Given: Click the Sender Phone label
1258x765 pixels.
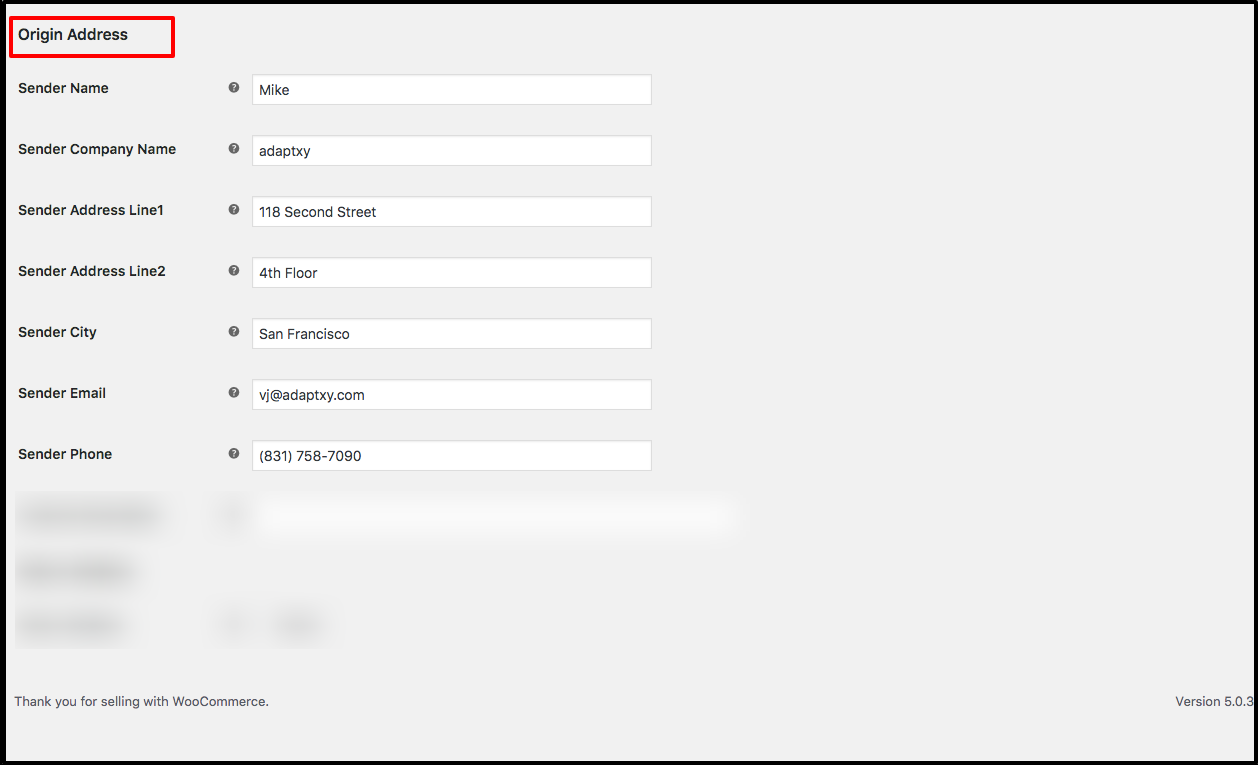Looking at the screenshot, I should pyautogui.click(x=65, y=454).
